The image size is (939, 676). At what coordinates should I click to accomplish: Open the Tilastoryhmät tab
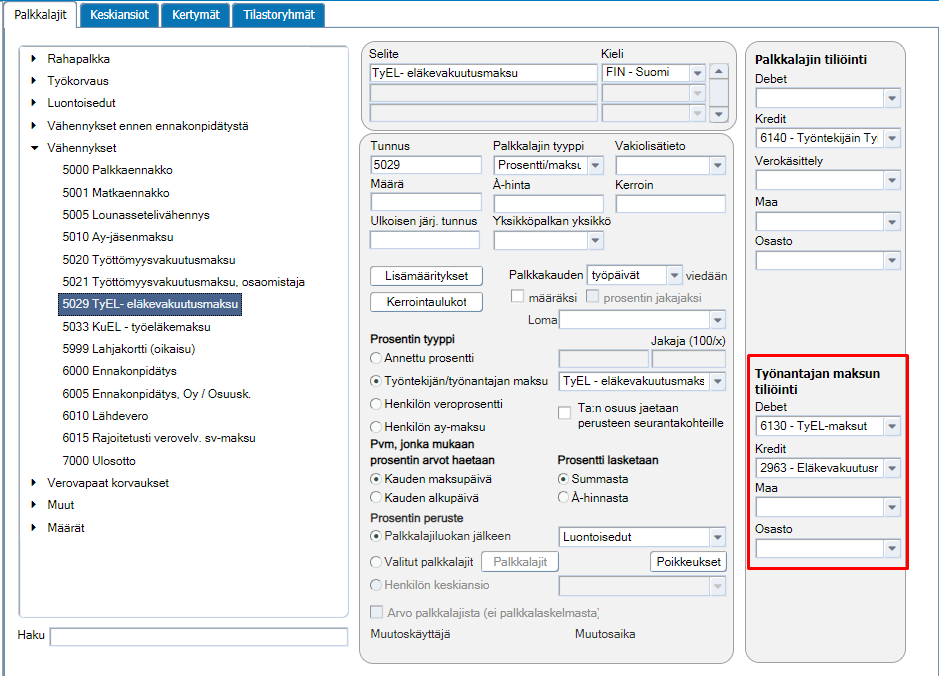[x=278, y=15]
